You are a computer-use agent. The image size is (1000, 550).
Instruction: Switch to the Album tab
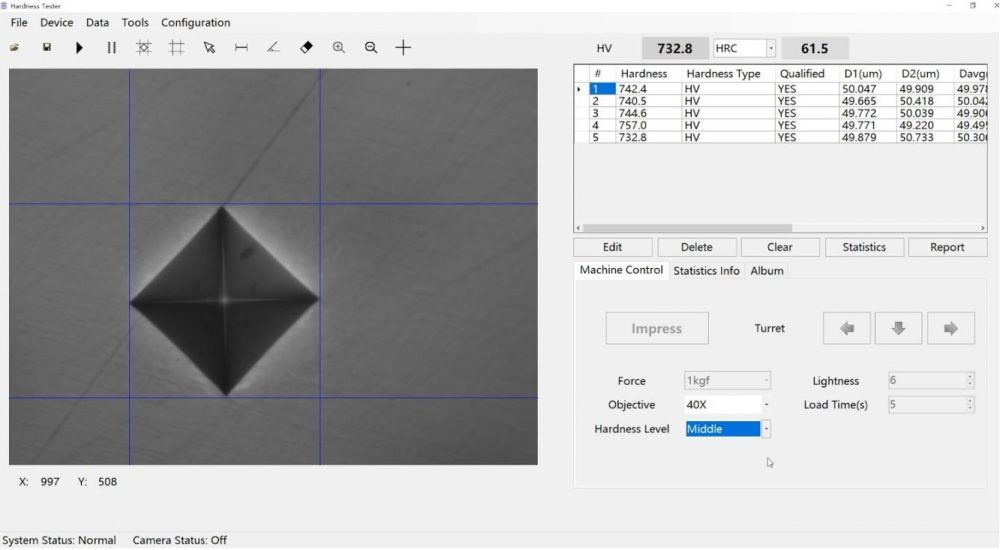pyautogui.click(x=767, y=271)
